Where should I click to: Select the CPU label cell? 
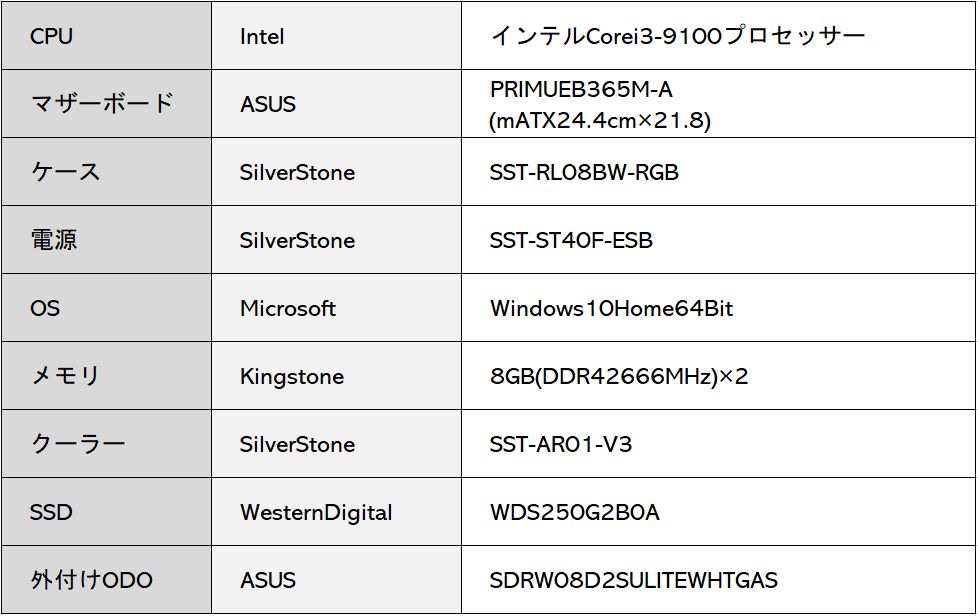coord(106,36)
